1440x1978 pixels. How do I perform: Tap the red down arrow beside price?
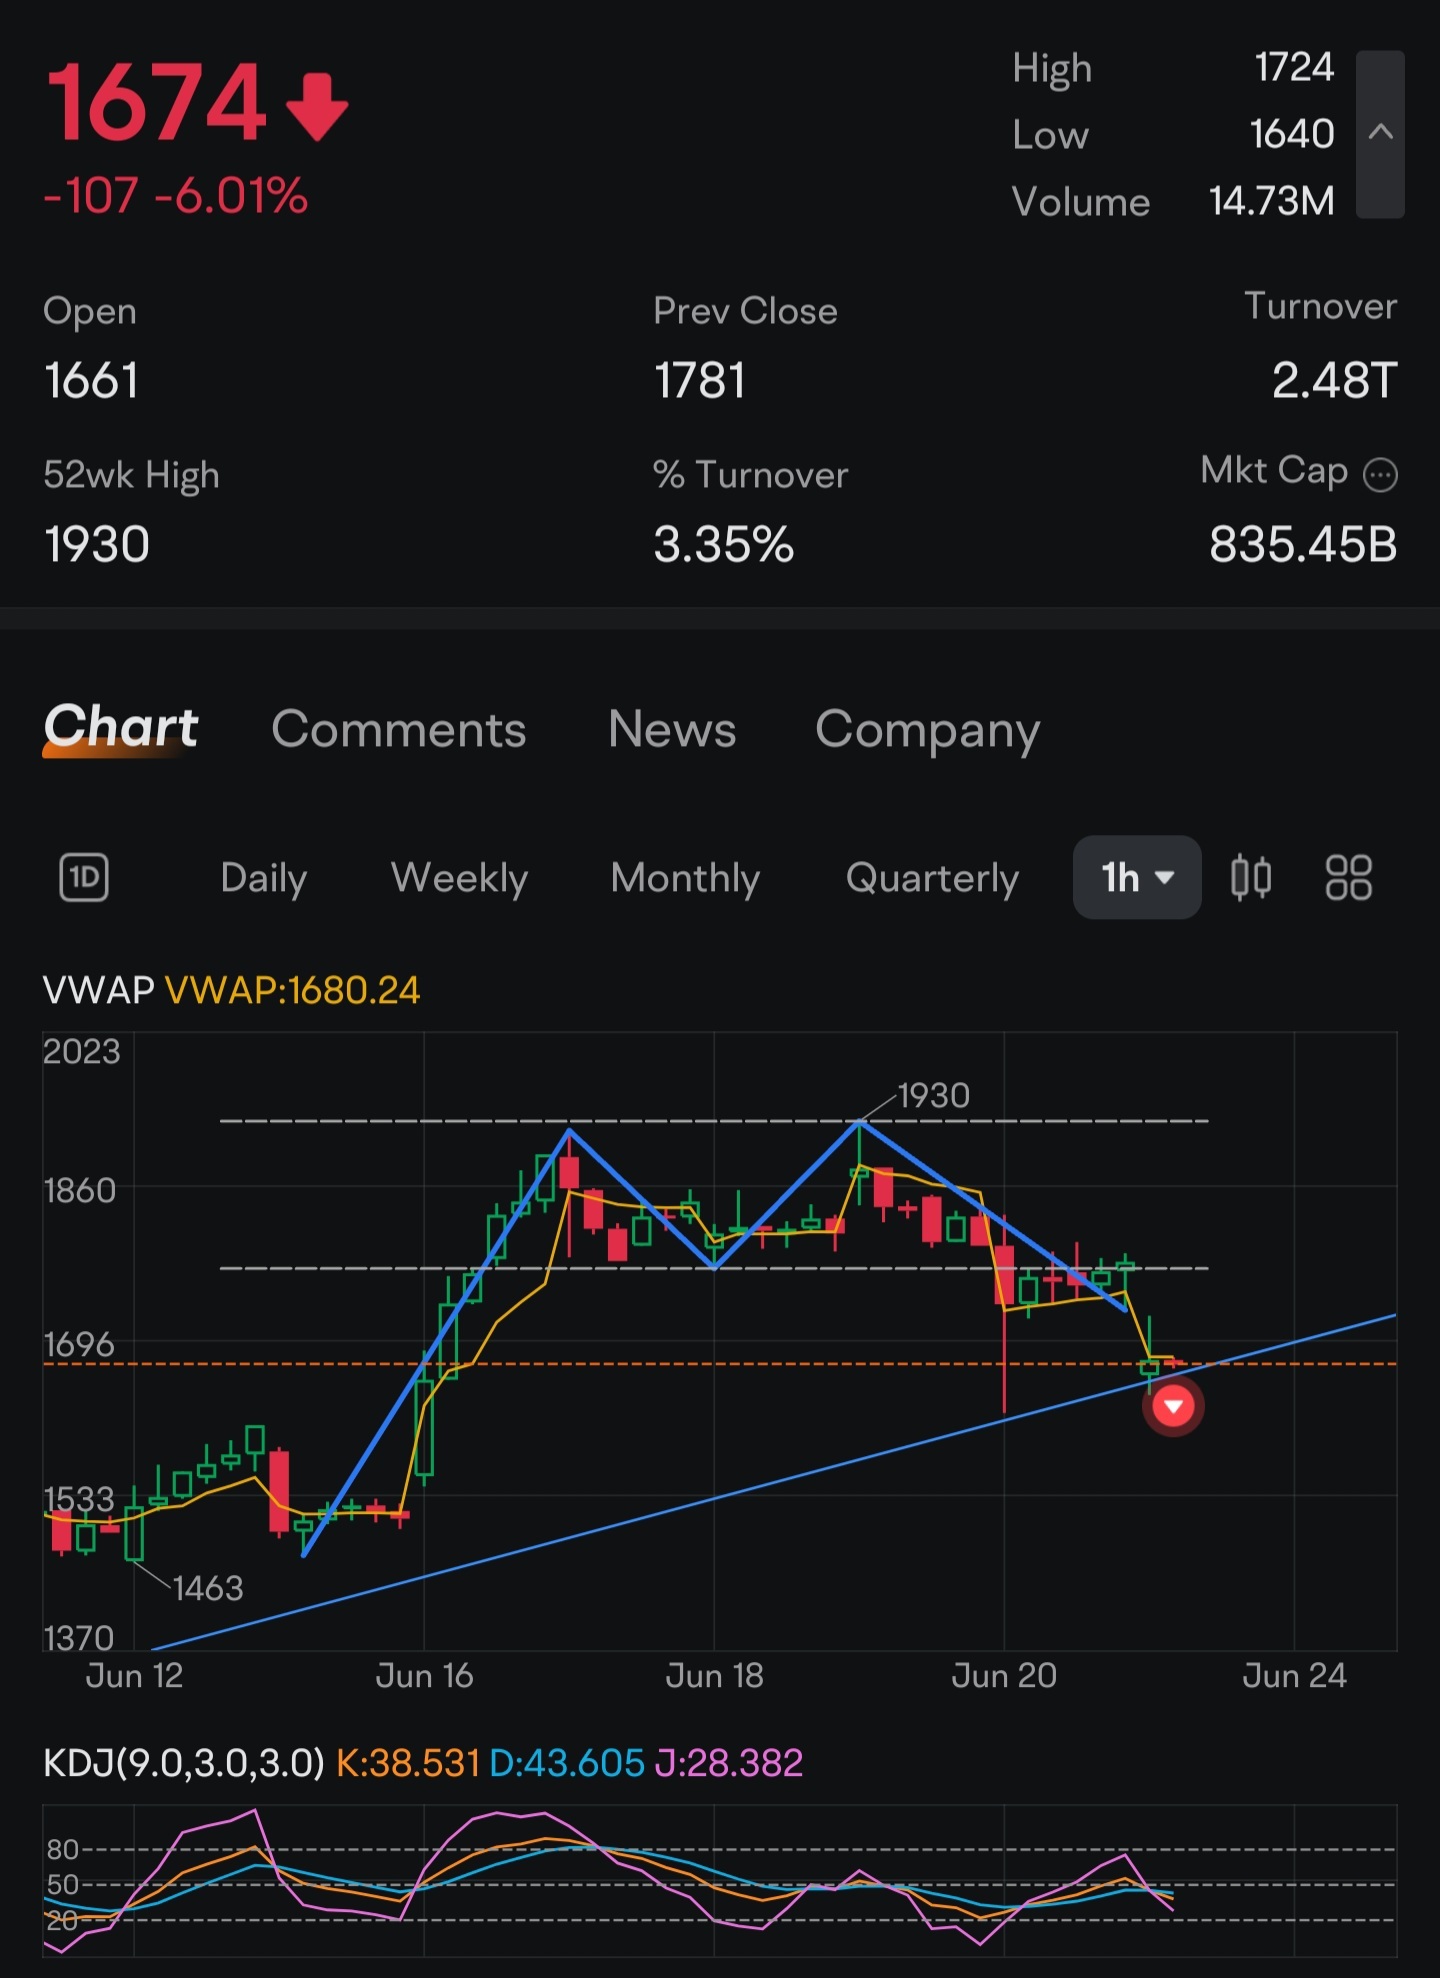(x=317, y=106)
